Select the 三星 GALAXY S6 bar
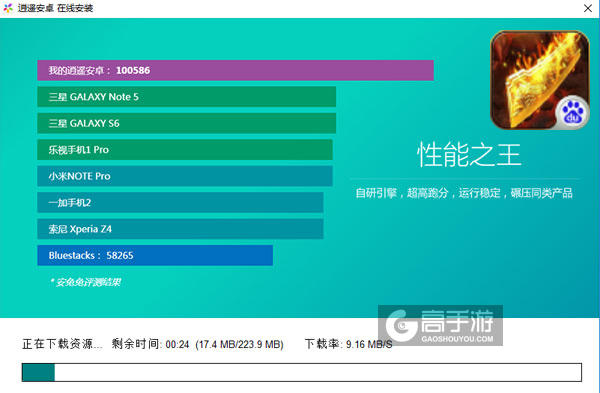This screenshot has width=600, height=393. 186,123
